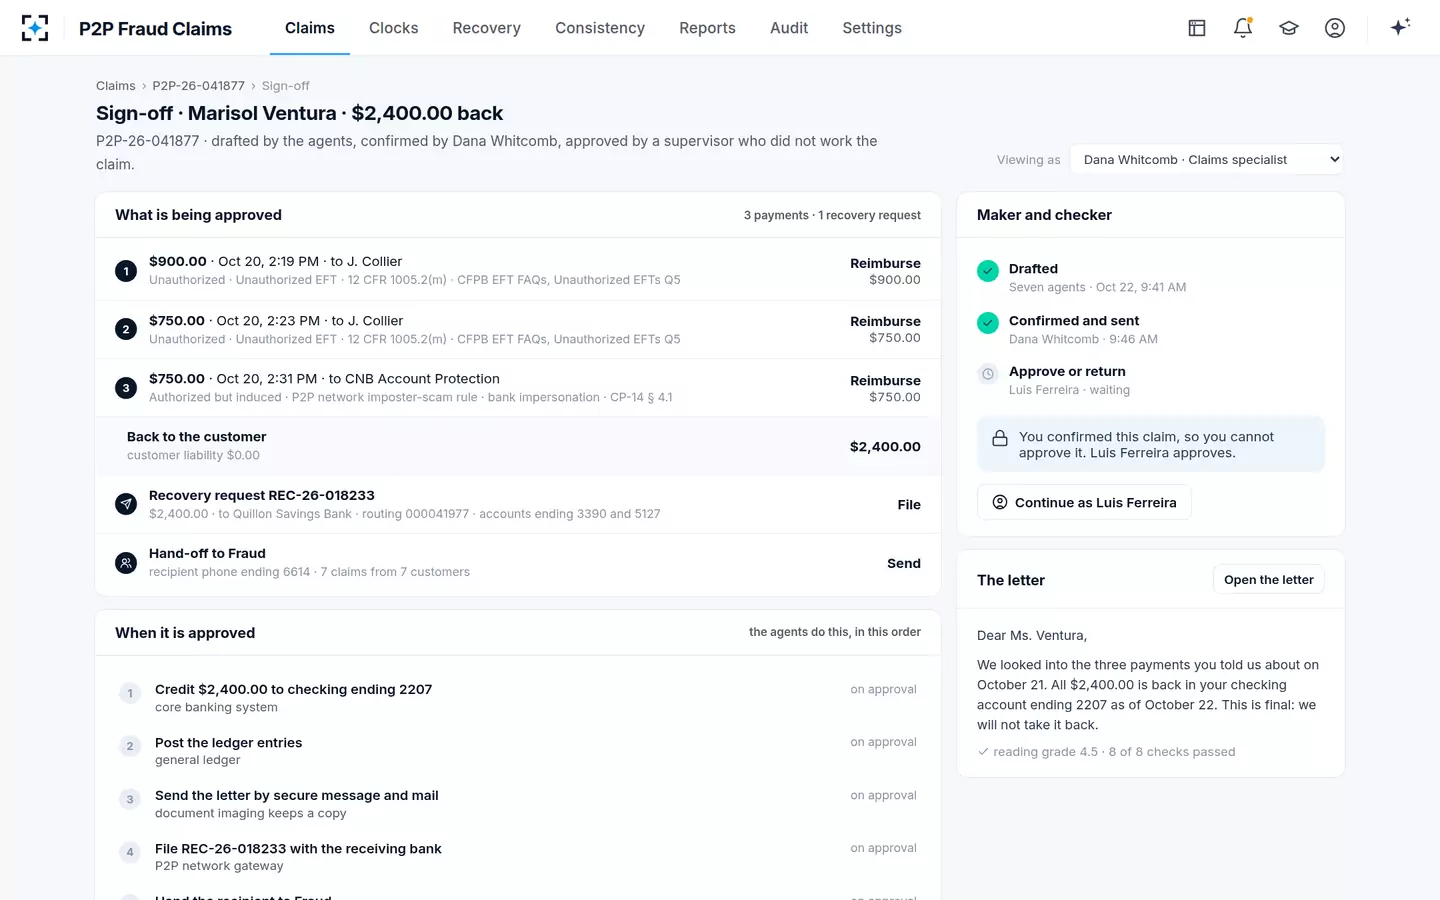Open the layout panel icon in the header
This screenshot has height=900, width=1440.
coord(1197,28)
